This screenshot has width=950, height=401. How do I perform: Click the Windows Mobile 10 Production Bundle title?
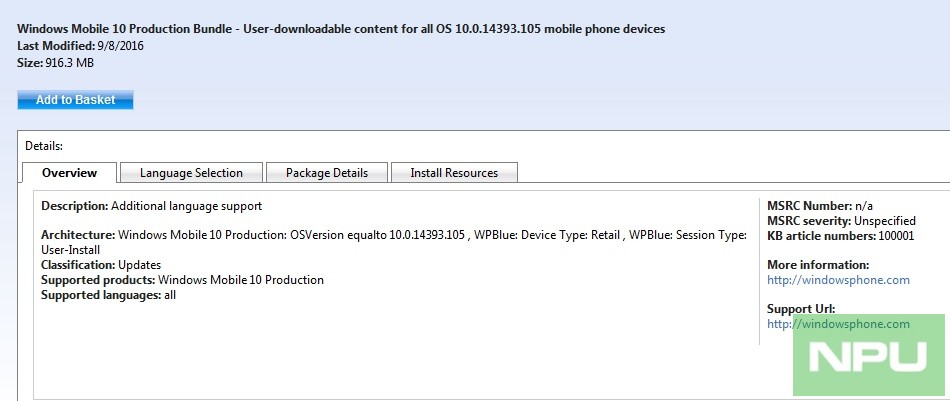pyautogui.click(x=341, y=29)
